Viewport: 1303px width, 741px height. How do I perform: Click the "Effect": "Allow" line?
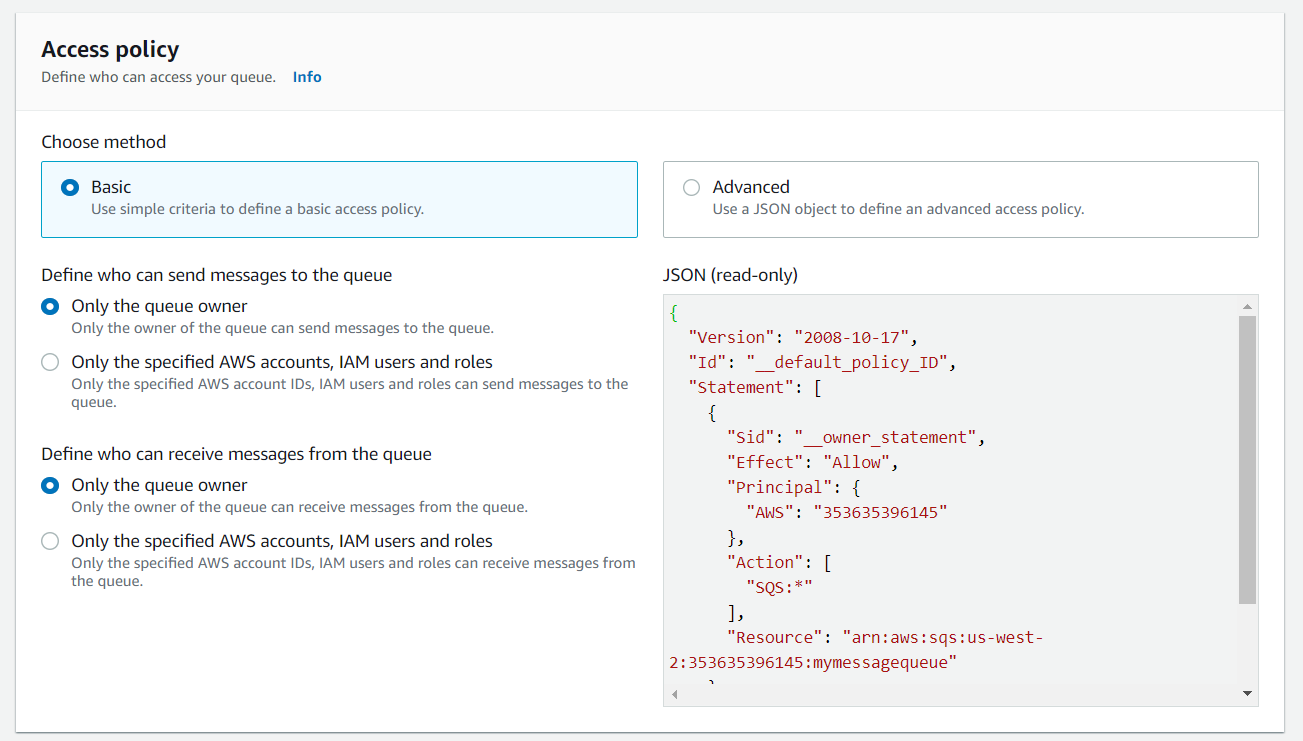click(813, 462)
